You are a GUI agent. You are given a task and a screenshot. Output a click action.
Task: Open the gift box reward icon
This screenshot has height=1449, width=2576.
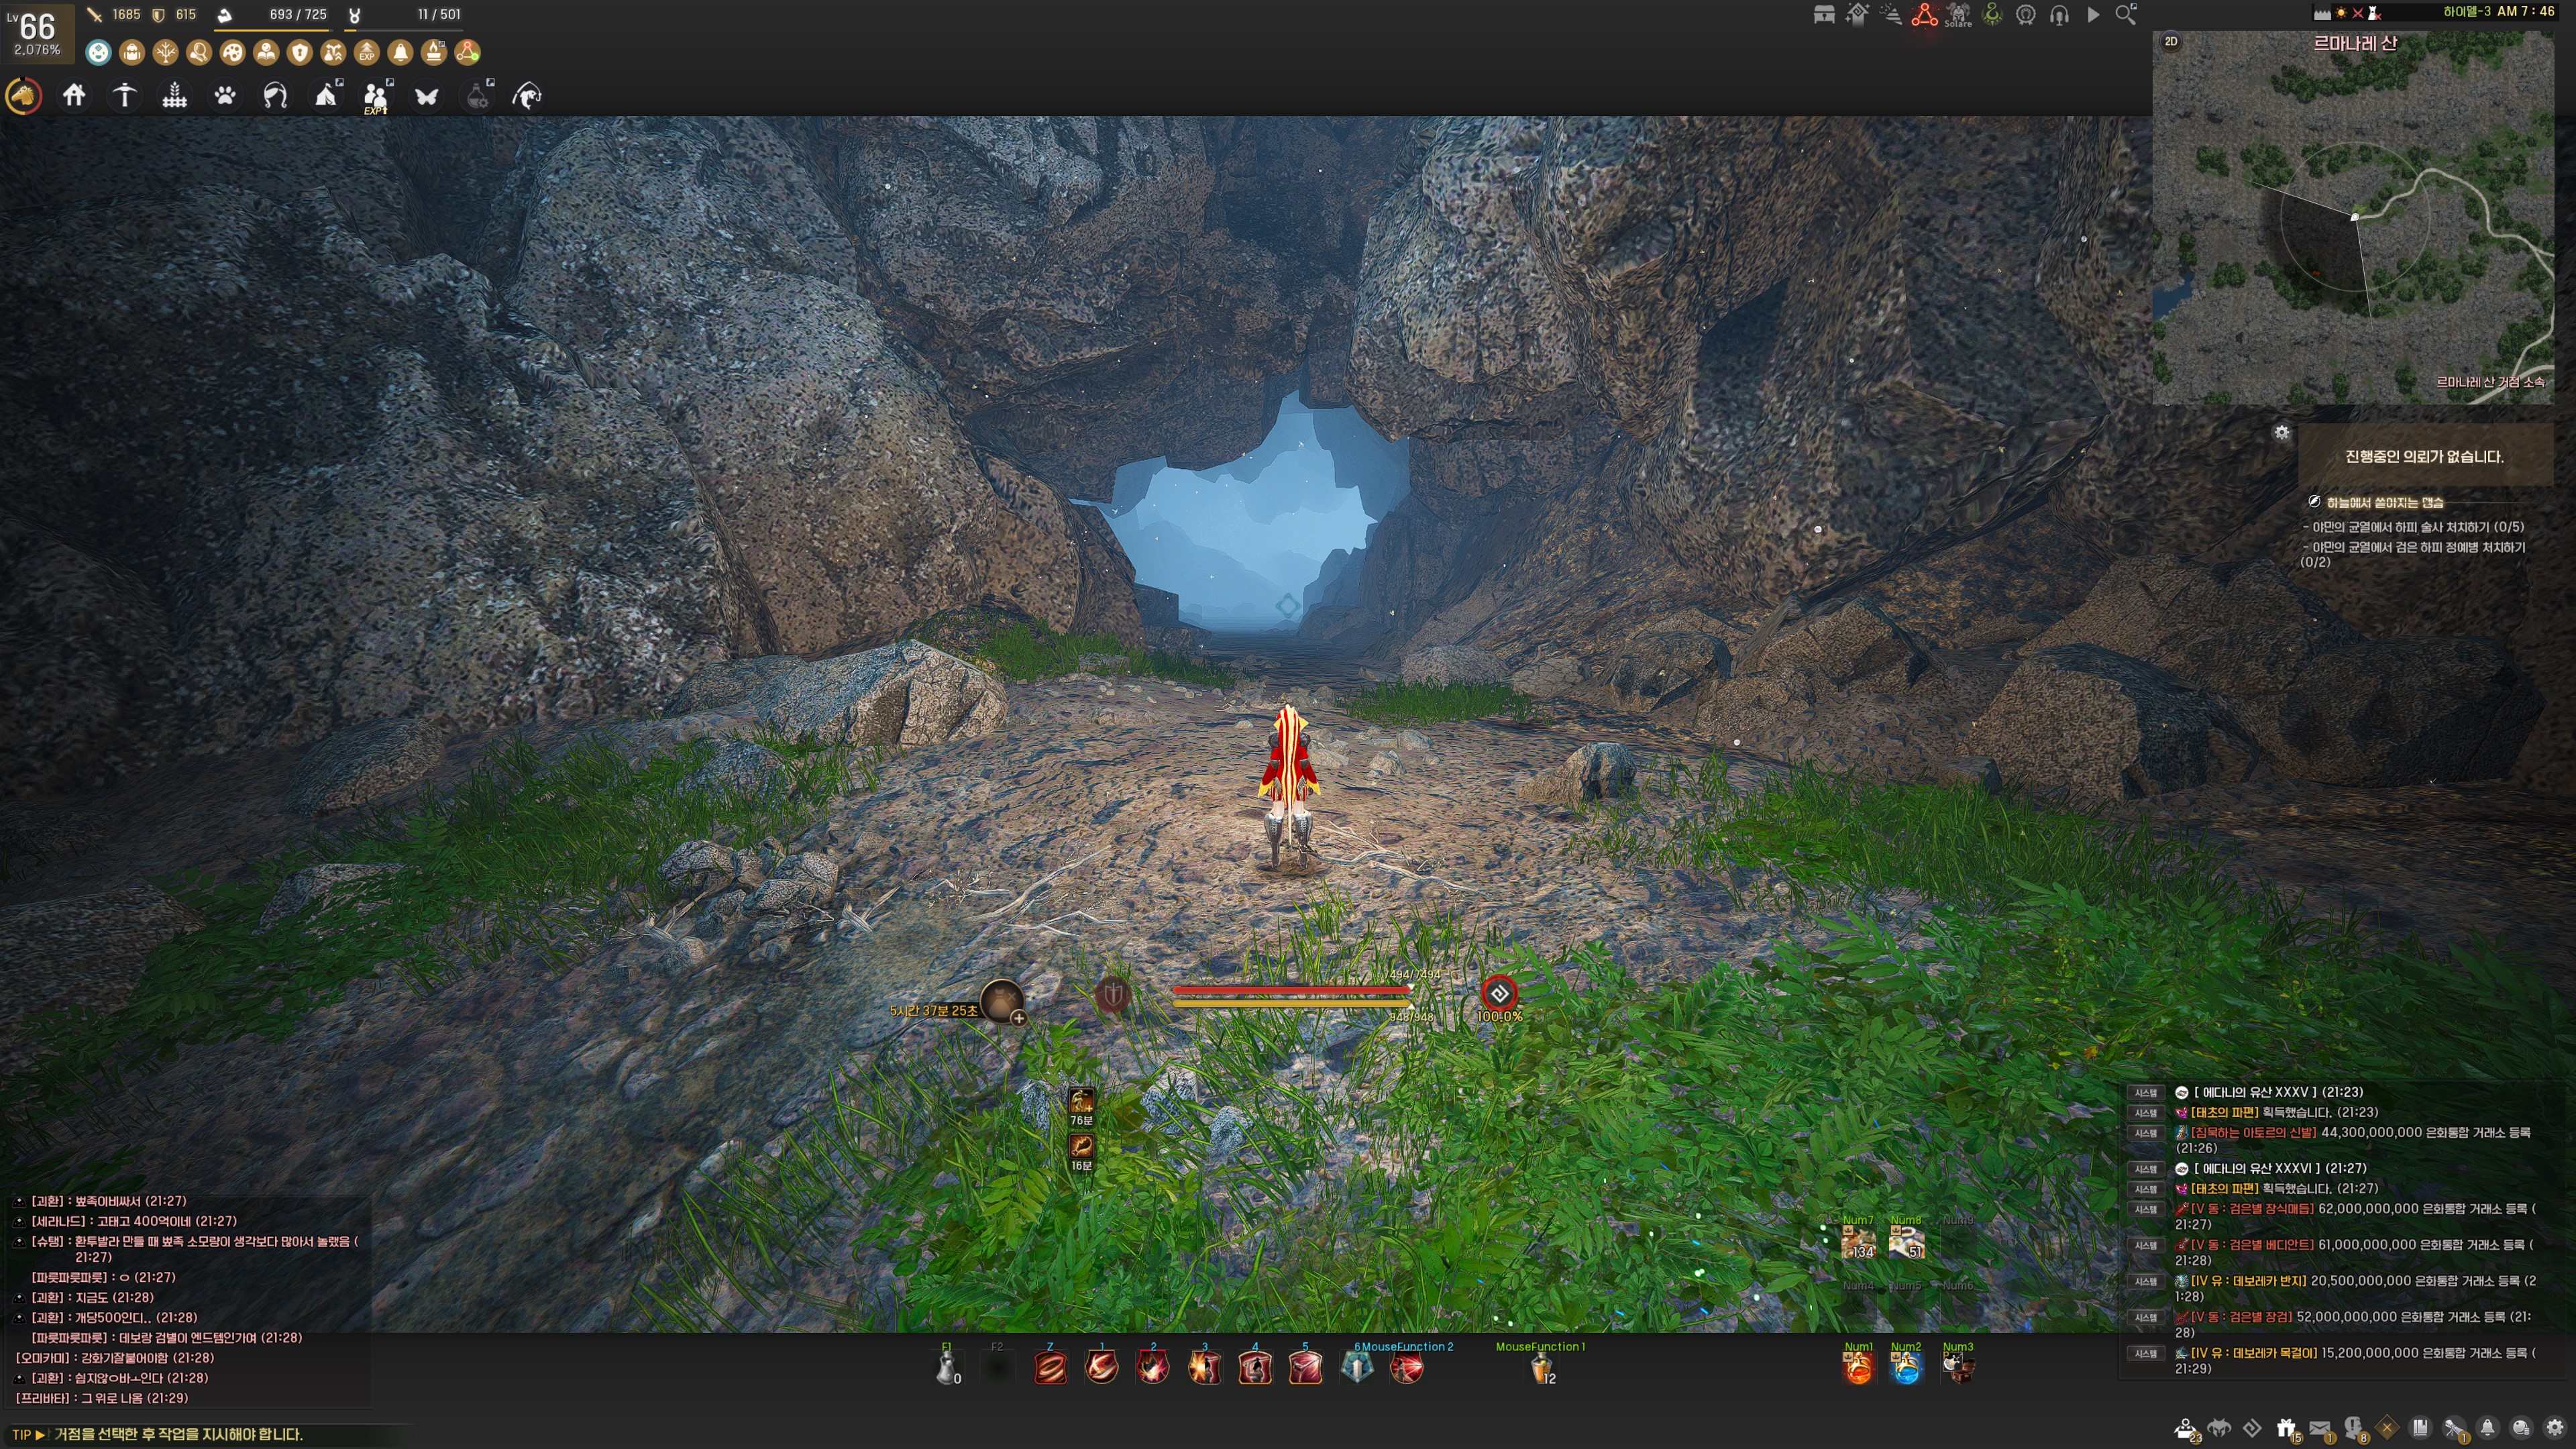coord(2286,1427)
